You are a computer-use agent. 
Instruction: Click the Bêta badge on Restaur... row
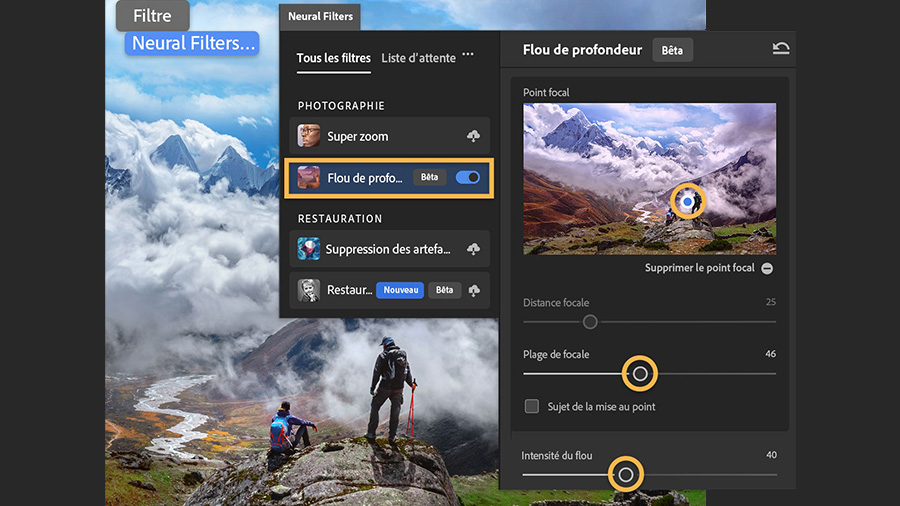444,290
